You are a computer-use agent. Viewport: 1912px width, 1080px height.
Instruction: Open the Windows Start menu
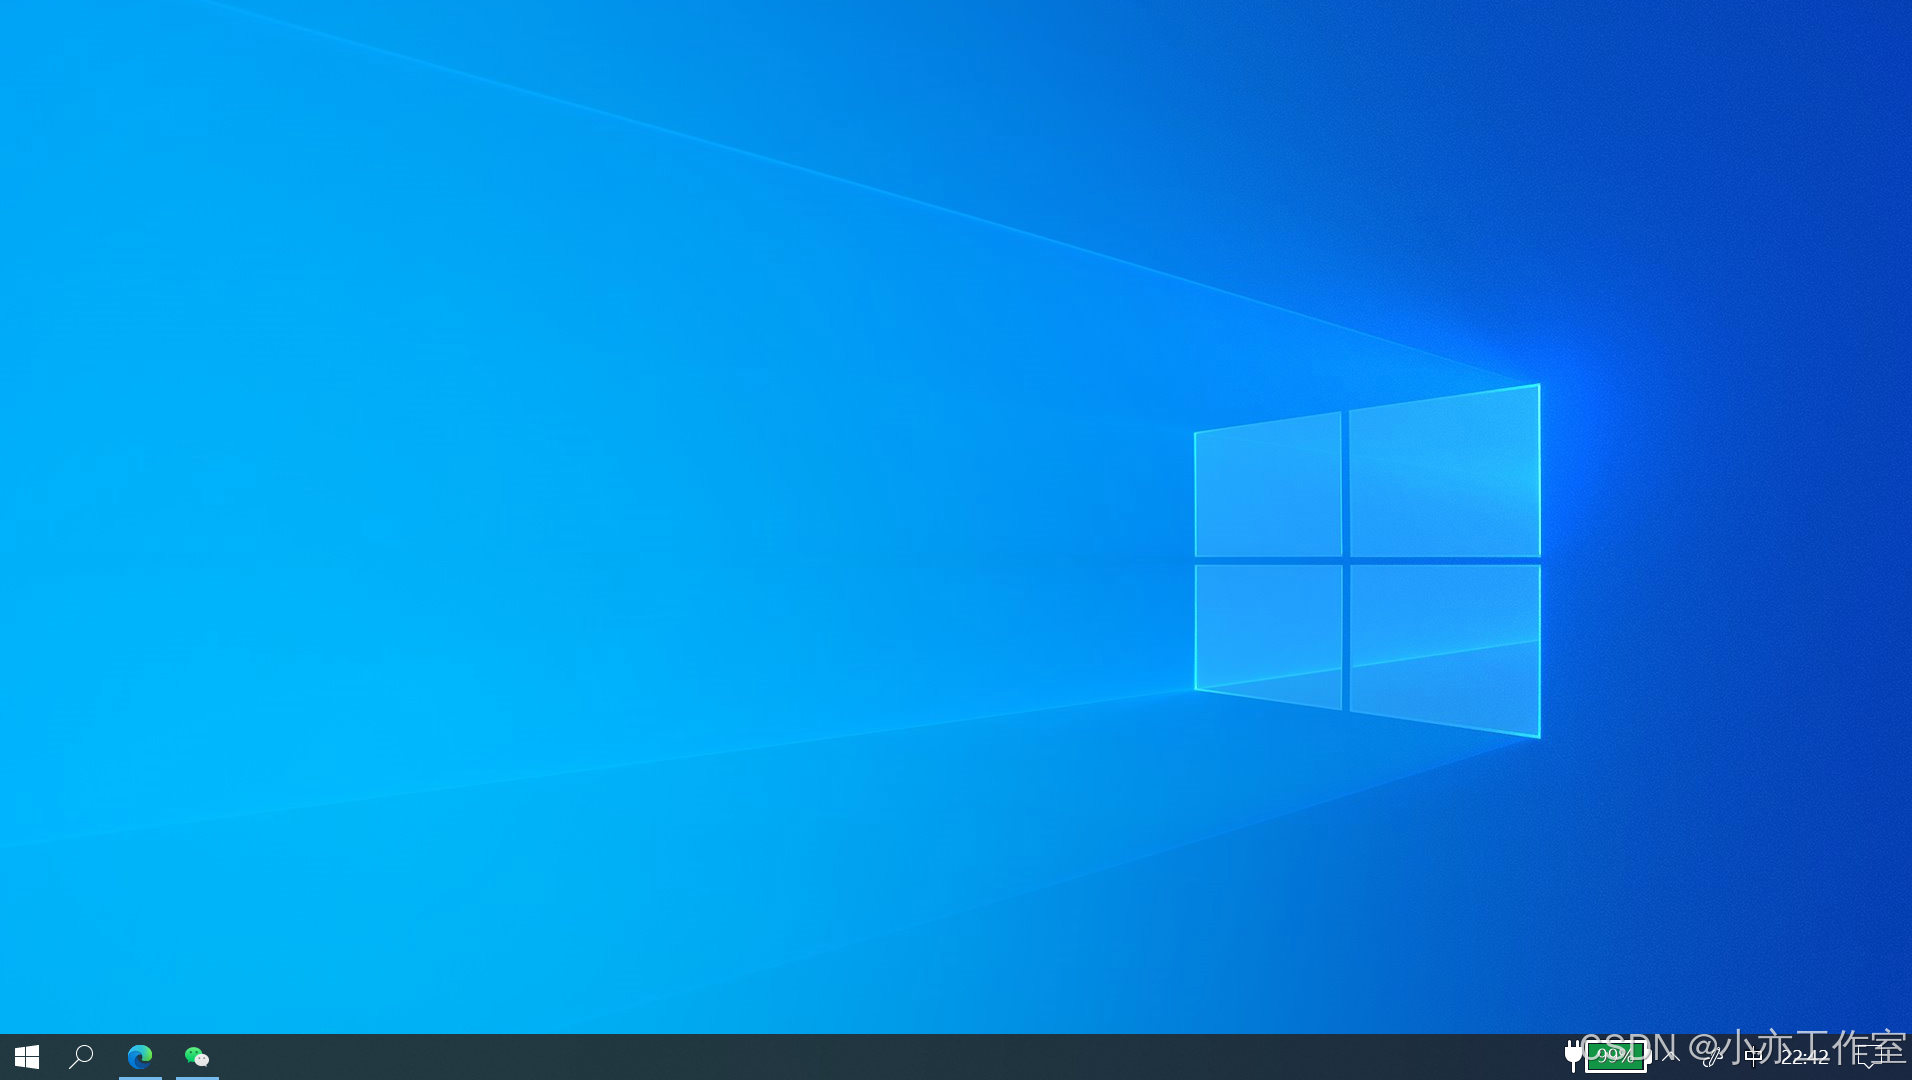point(27,1057)
